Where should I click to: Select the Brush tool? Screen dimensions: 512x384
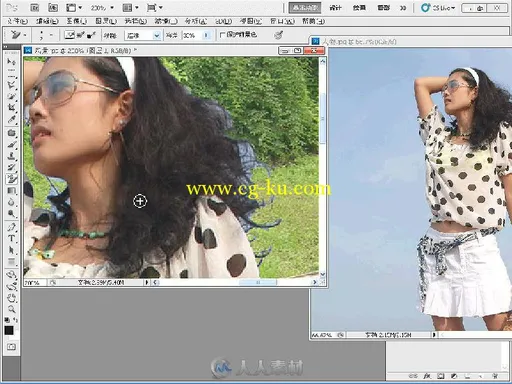click(11, 145)
